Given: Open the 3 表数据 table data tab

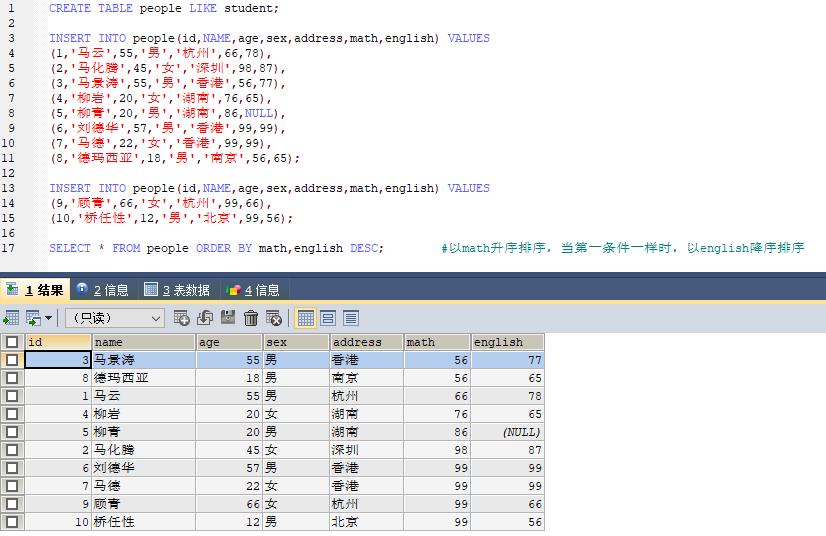Looking at the screenshot, I should pyautogui.click(x=178, y=289).
